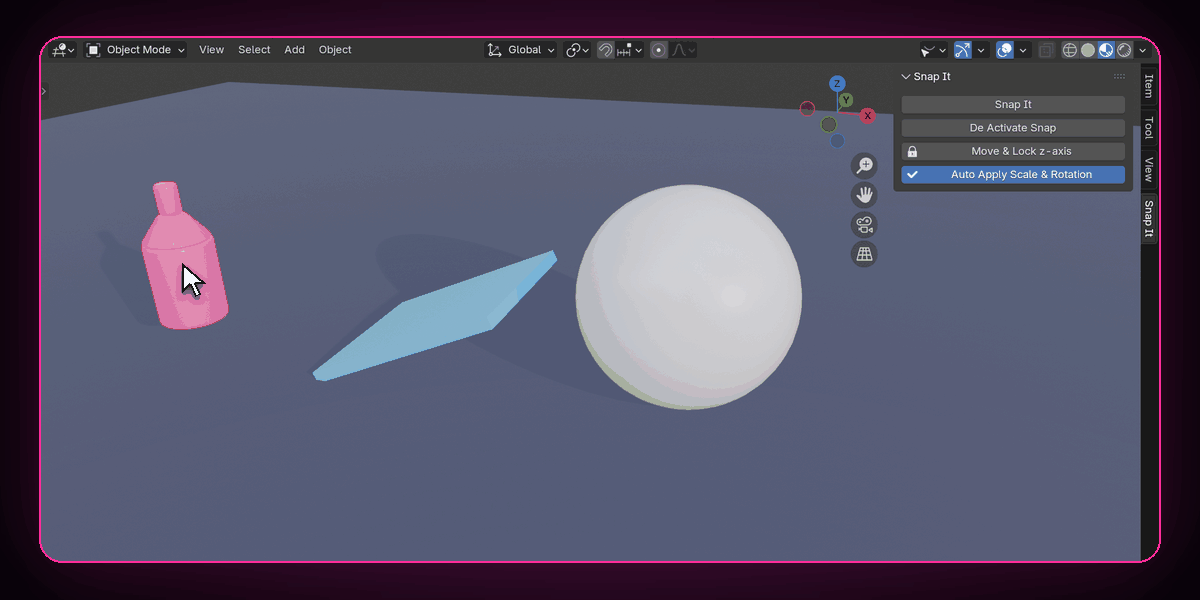Click the Z axis on the navigation gizmo

pos(837,84)
